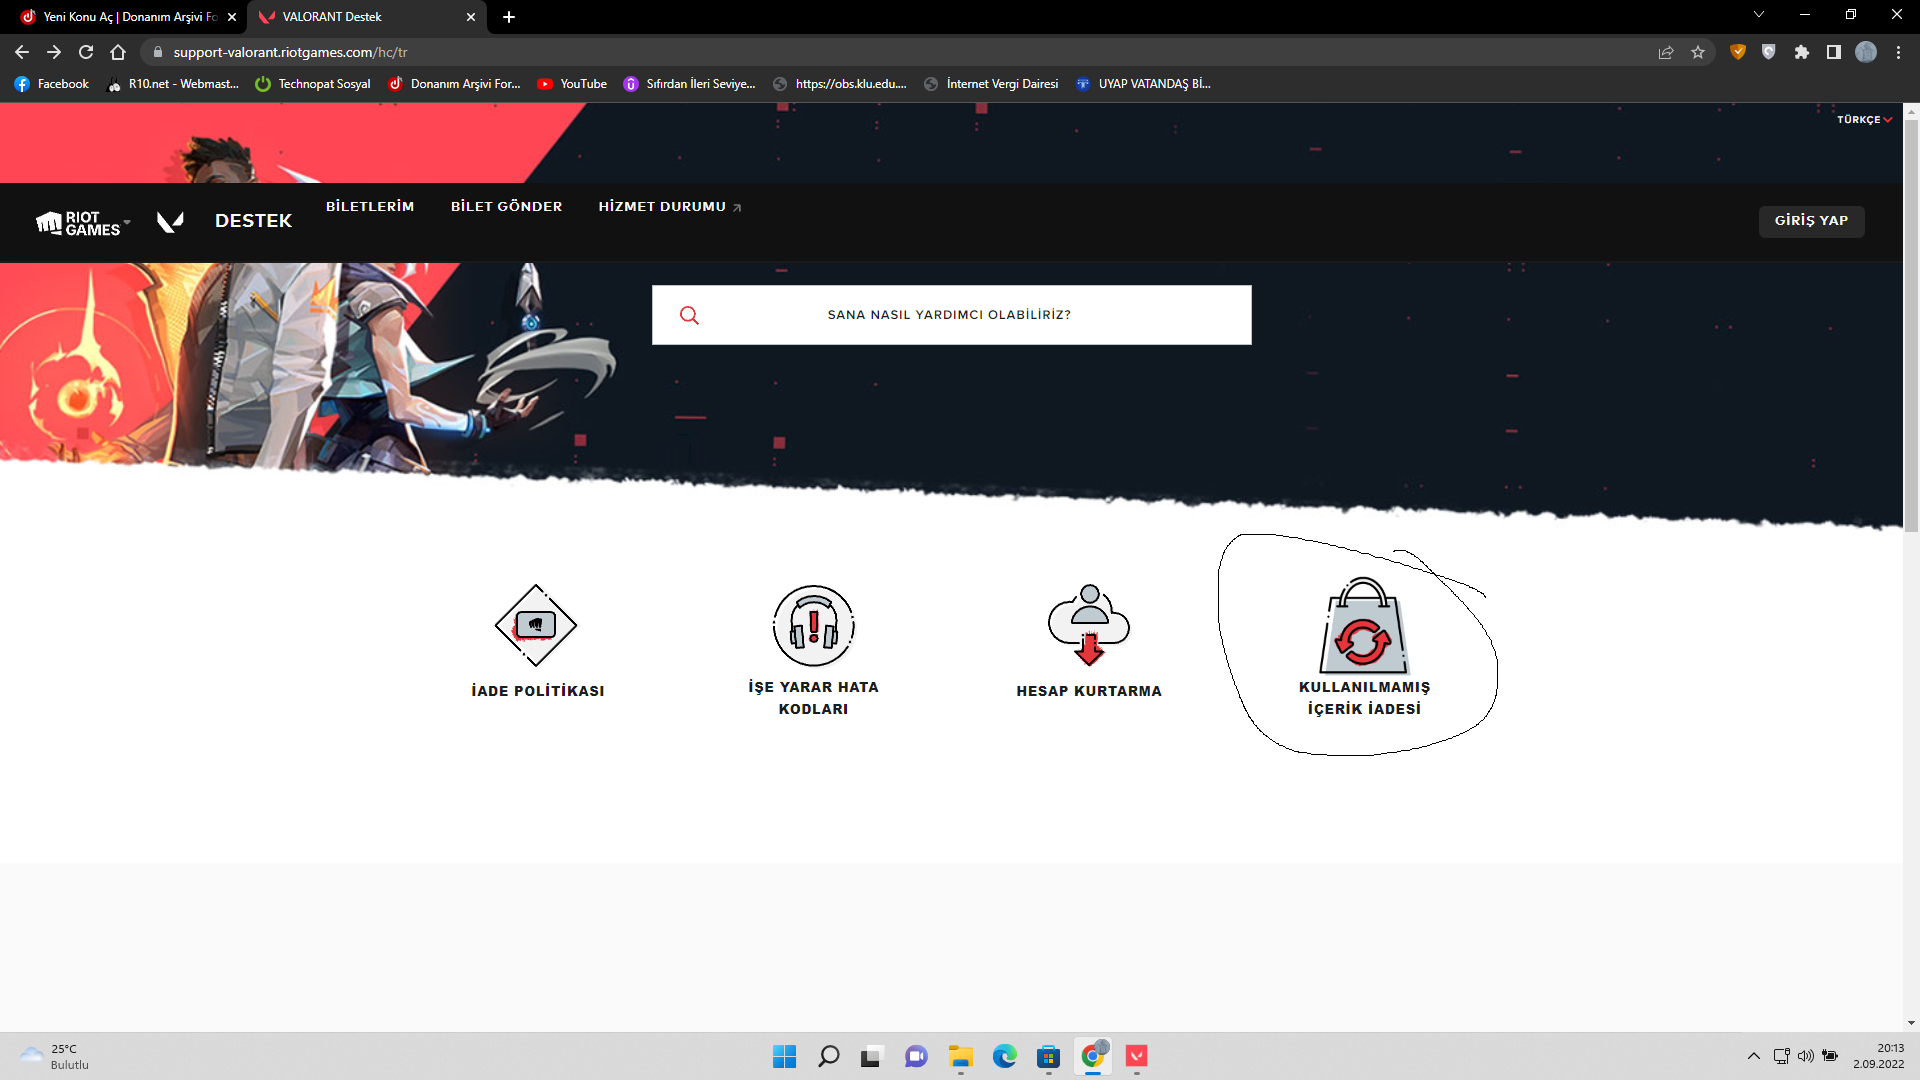Click the Giriş Yap button
Viewport: 1920px width, 1080px height.
coord(1811,221)
